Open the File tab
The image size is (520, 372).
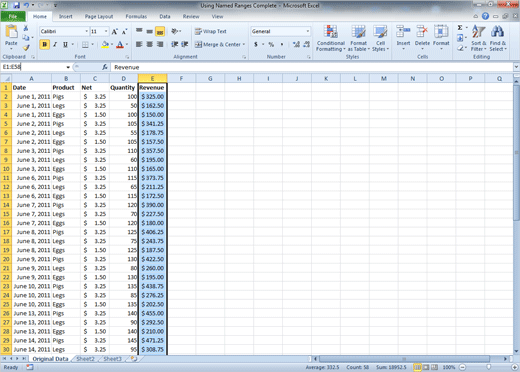point(13,16)
